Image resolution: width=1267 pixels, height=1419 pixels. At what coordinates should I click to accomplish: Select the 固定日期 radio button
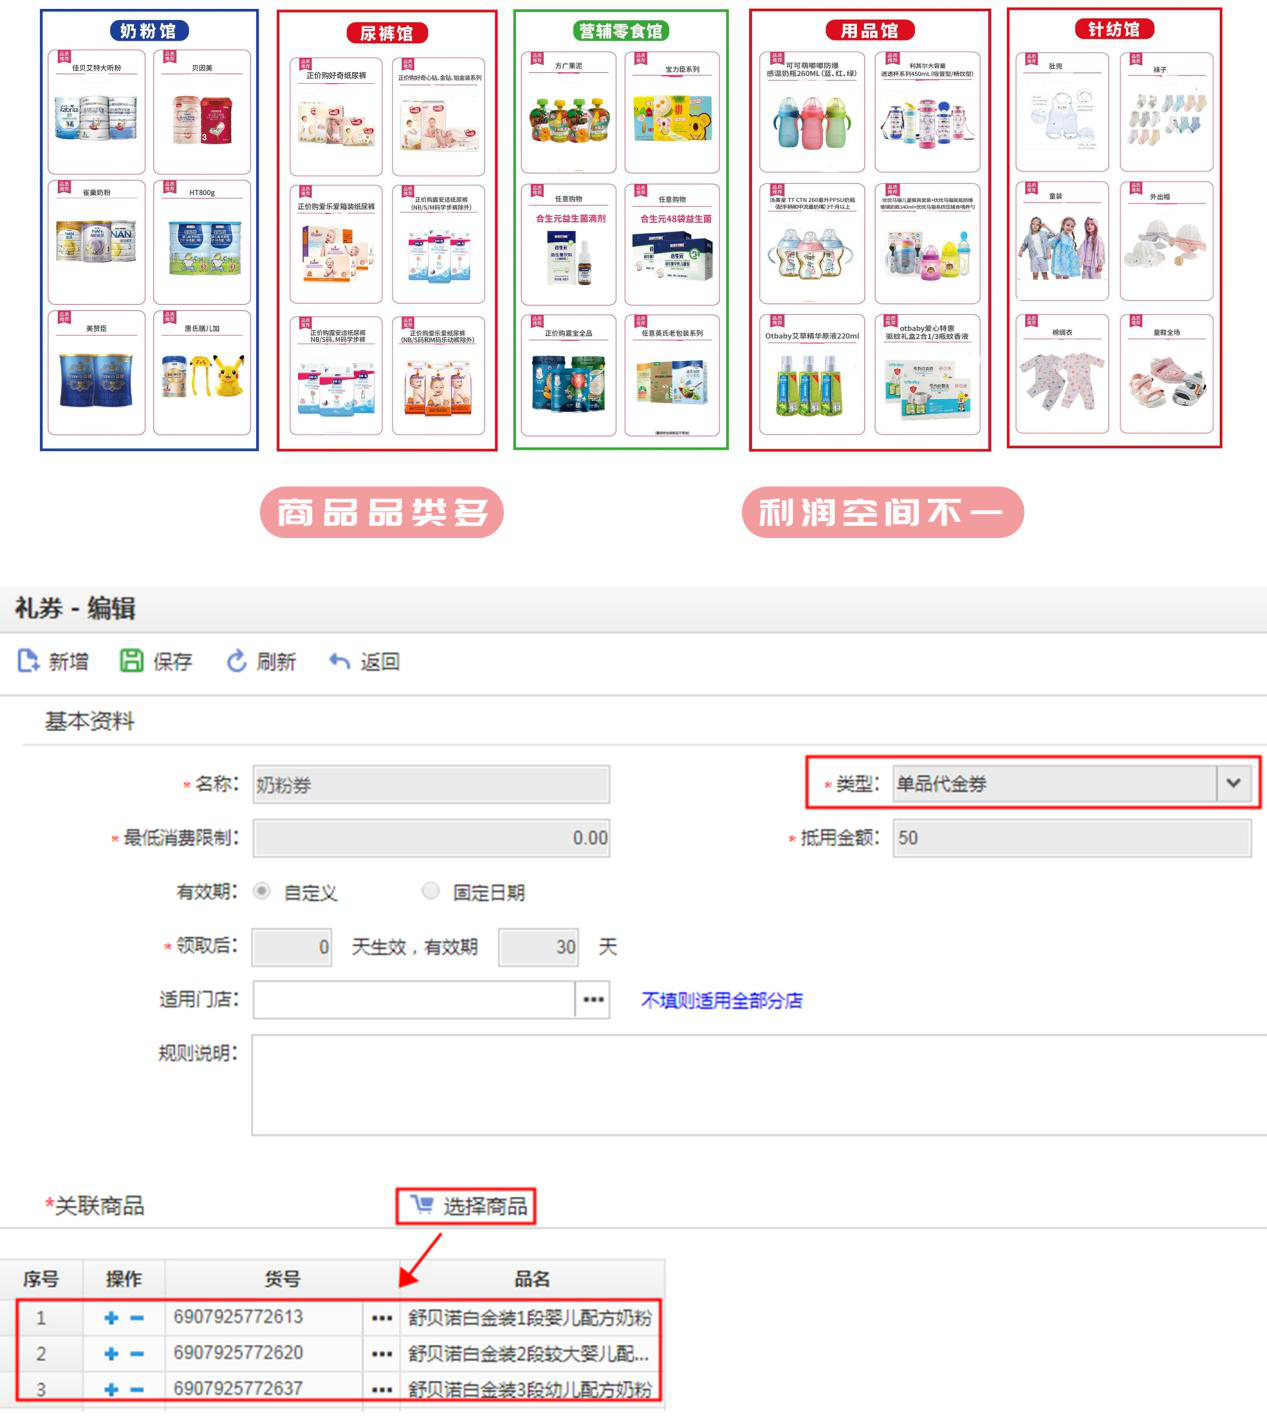(x=431, y=892)
